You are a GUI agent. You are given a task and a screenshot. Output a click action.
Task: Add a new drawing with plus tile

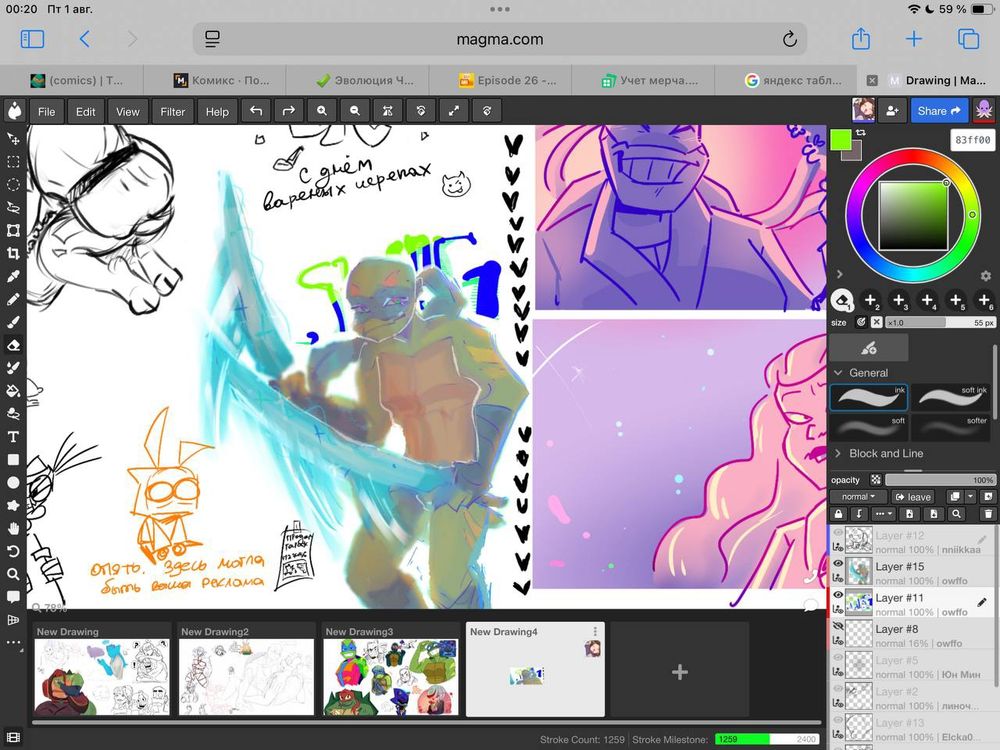(x=680, y=672)
